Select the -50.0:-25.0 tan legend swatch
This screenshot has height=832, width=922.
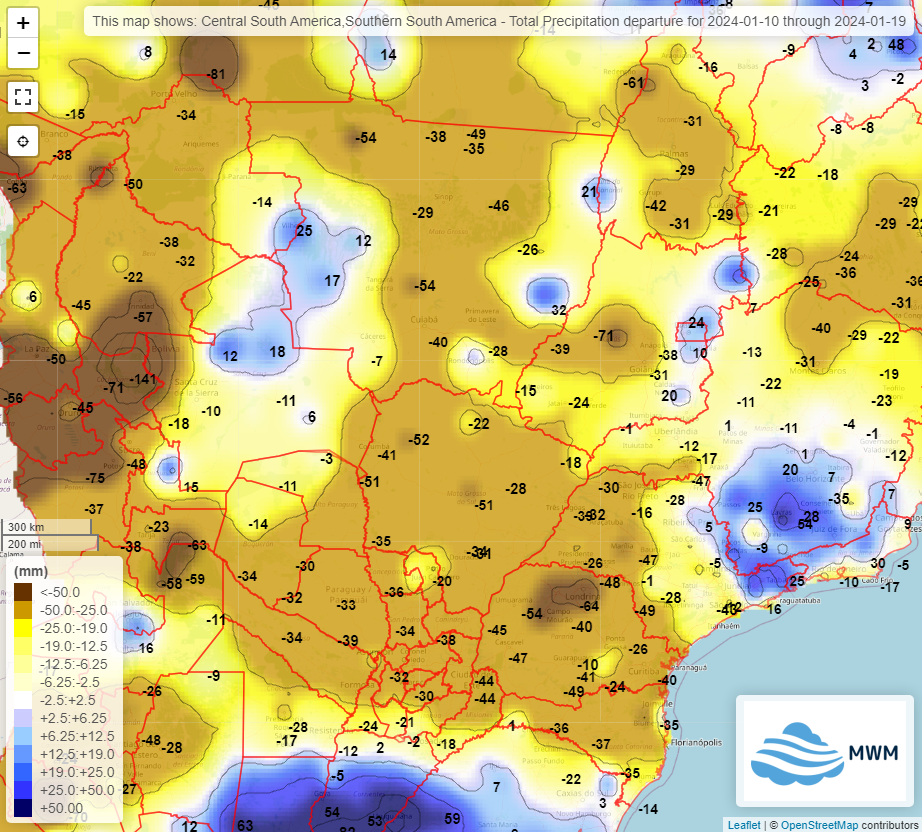25,607
